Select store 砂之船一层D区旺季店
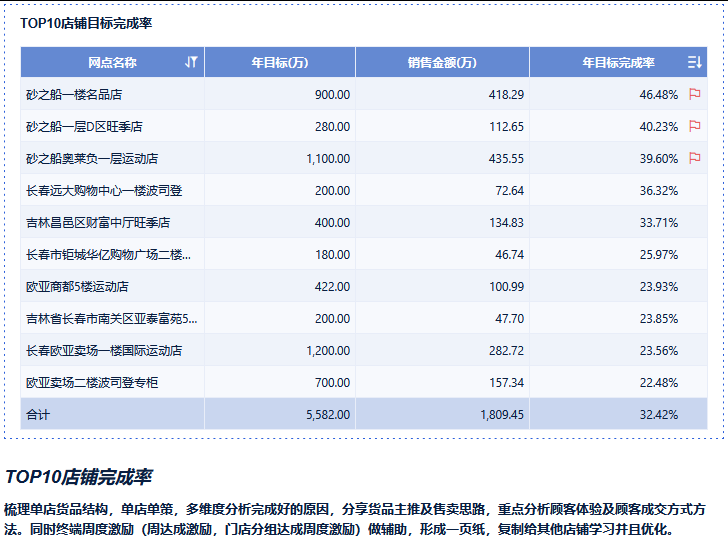This screenshot has width=728, height=548. click(x=84, y=127)
